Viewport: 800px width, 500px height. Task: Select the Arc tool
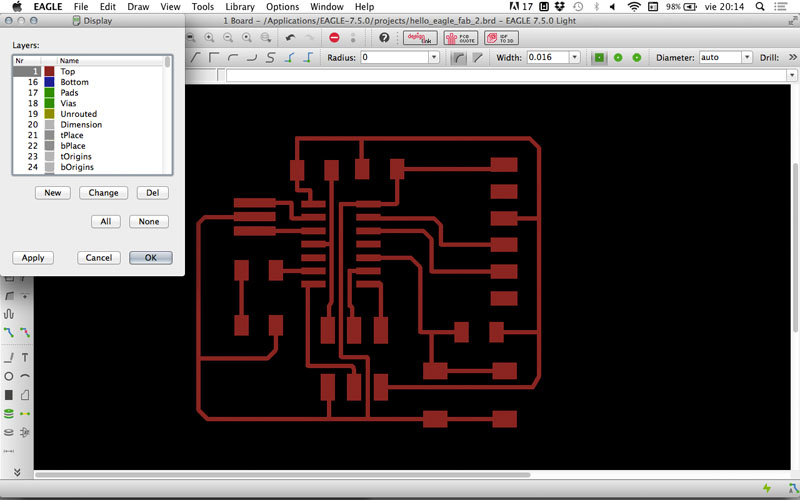(x=25, y=377)
